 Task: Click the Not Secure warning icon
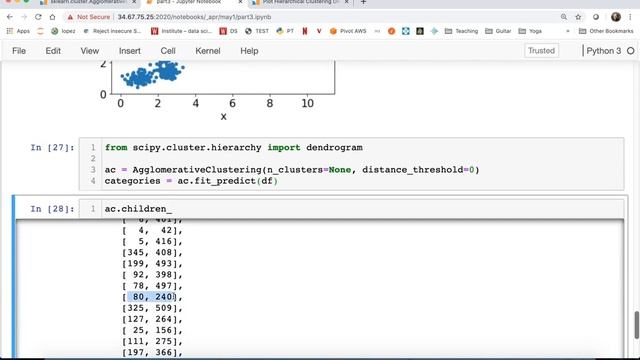point(70,17)
